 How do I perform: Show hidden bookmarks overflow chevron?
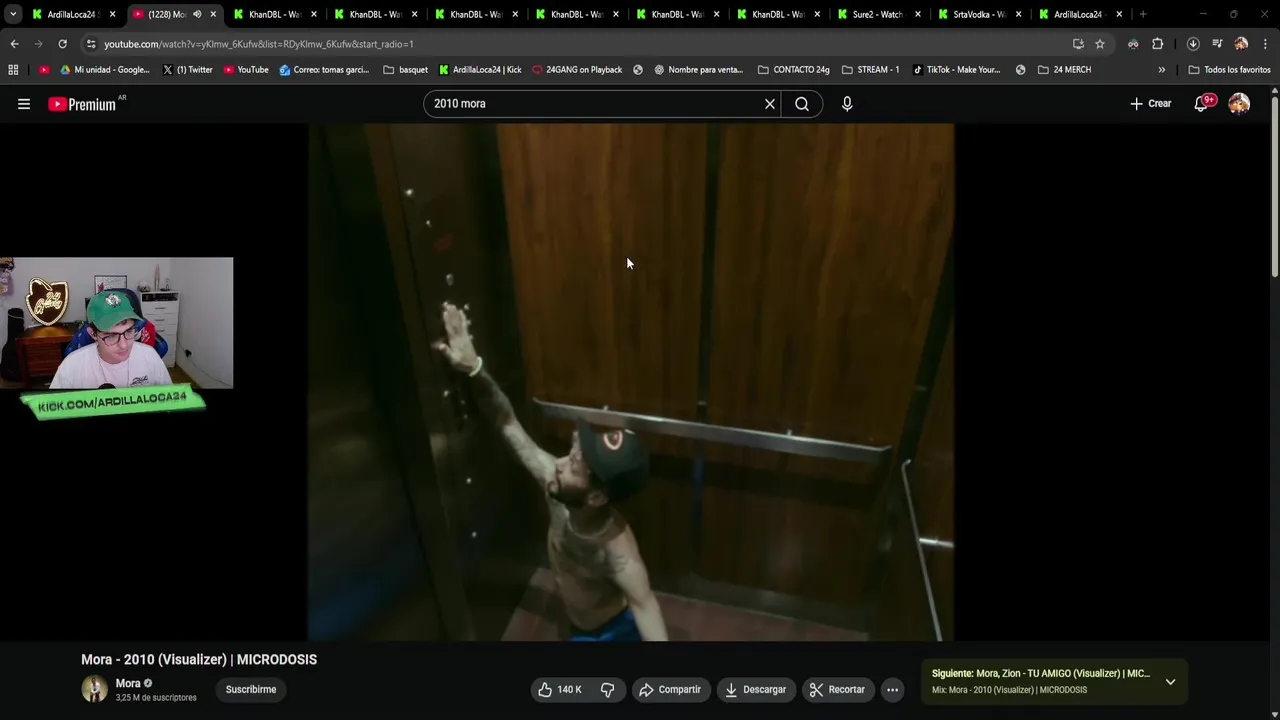1161,70
